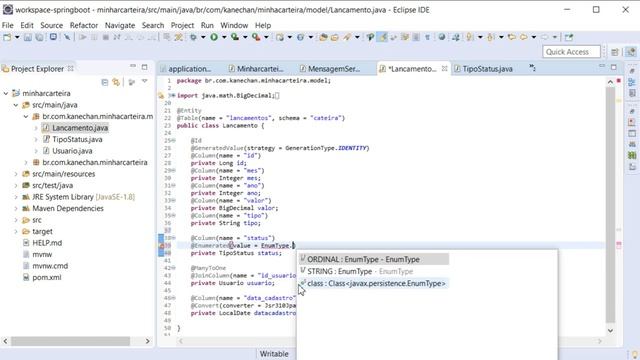Open the Search menu
This screenshot has height=360, width=640.
[x=153, y=25]
